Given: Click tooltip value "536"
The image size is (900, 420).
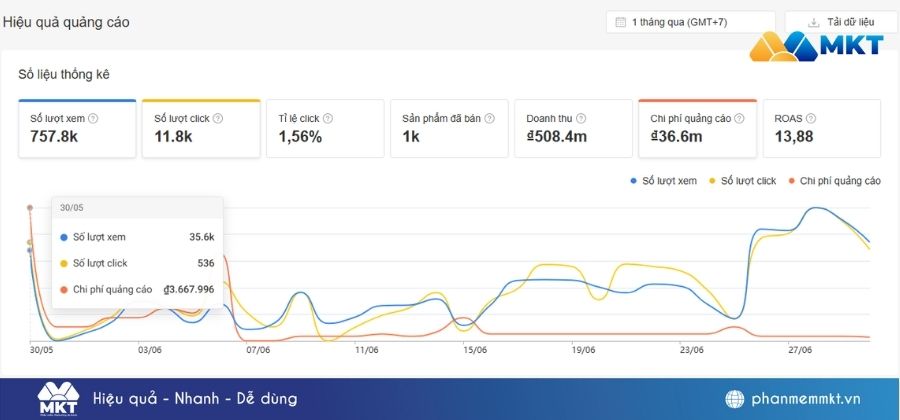Looking at the screenshot, I should pos(205,263).
